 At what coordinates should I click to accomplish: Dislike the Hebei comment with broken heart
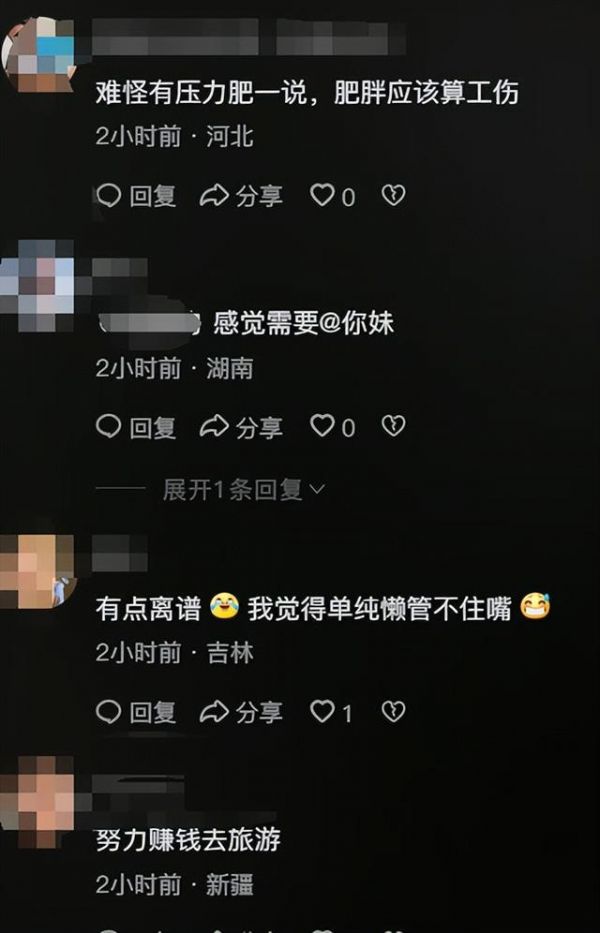coord(393,195)
